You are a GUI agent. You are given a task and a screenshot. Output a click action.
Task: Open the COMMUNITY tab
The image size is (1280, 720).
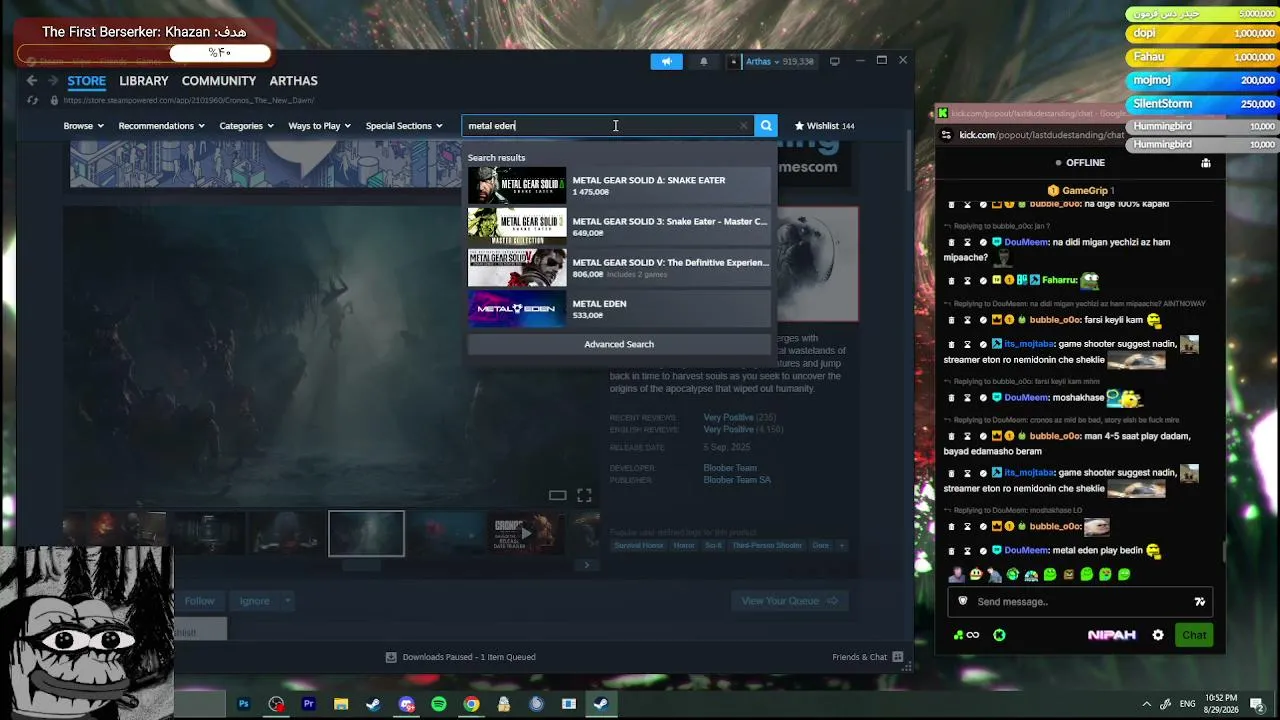click(219, 81)
